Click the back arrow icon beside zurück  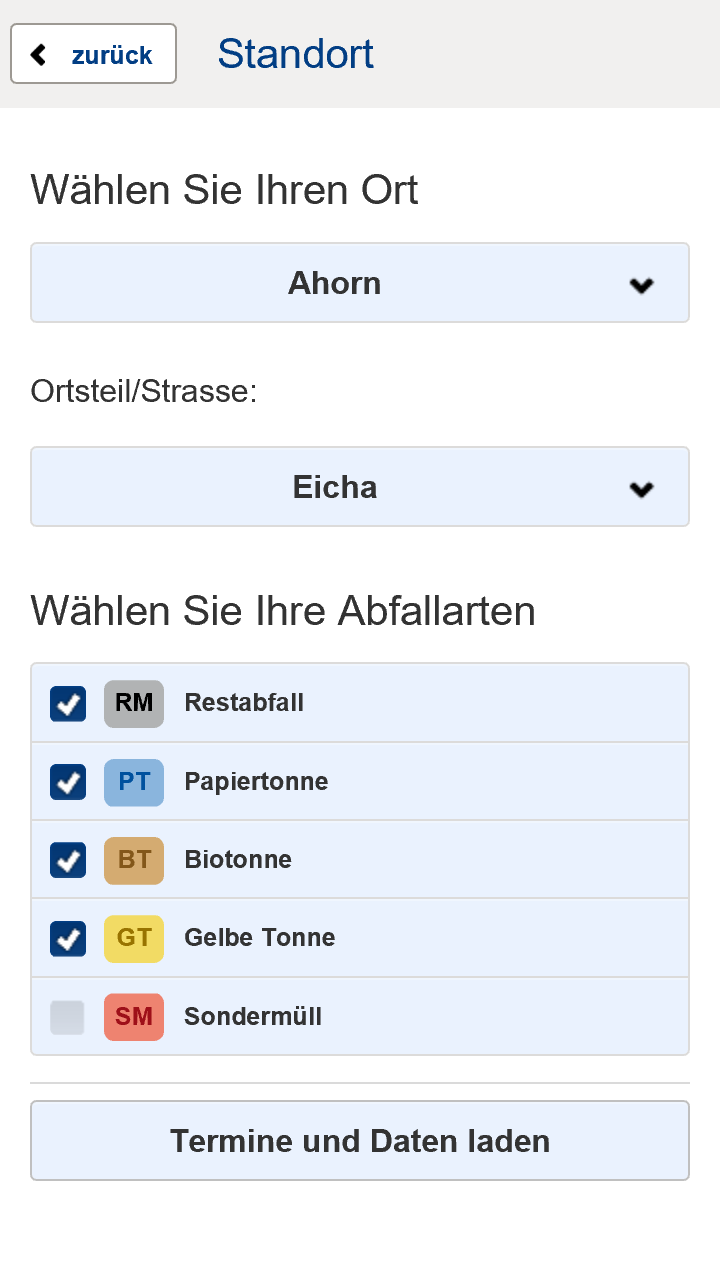tap(39, 54)
